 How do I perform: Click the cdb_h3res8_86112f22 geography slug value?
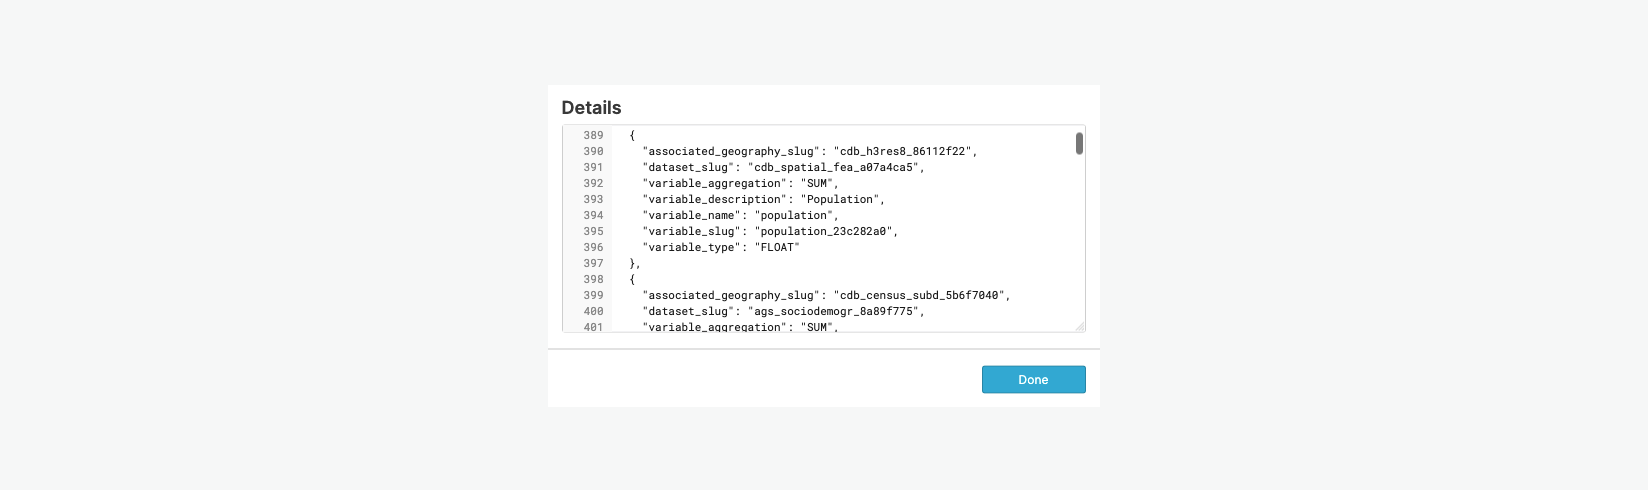pos(902,151)
